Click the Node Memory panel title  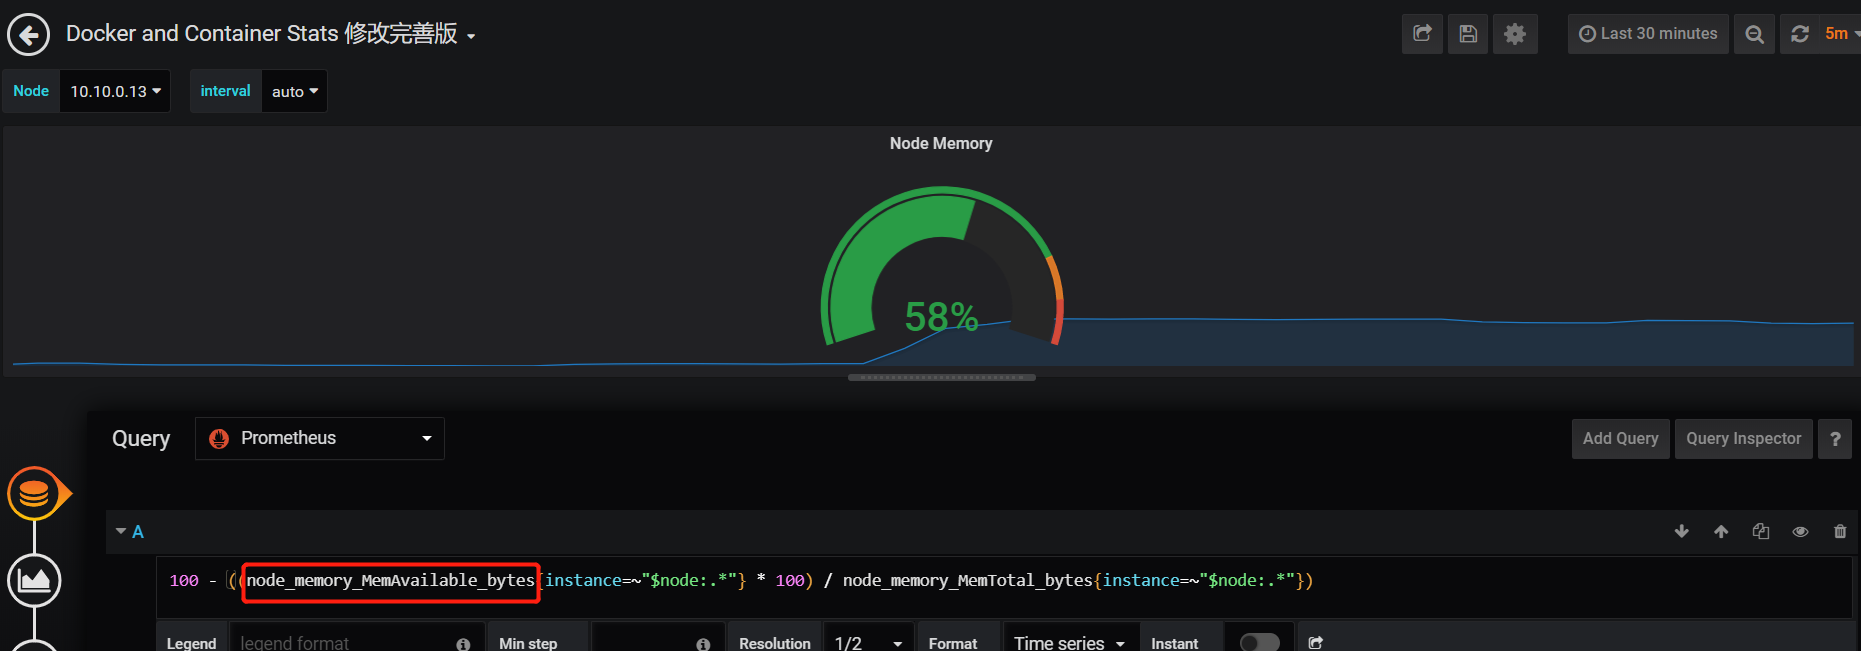941,143
